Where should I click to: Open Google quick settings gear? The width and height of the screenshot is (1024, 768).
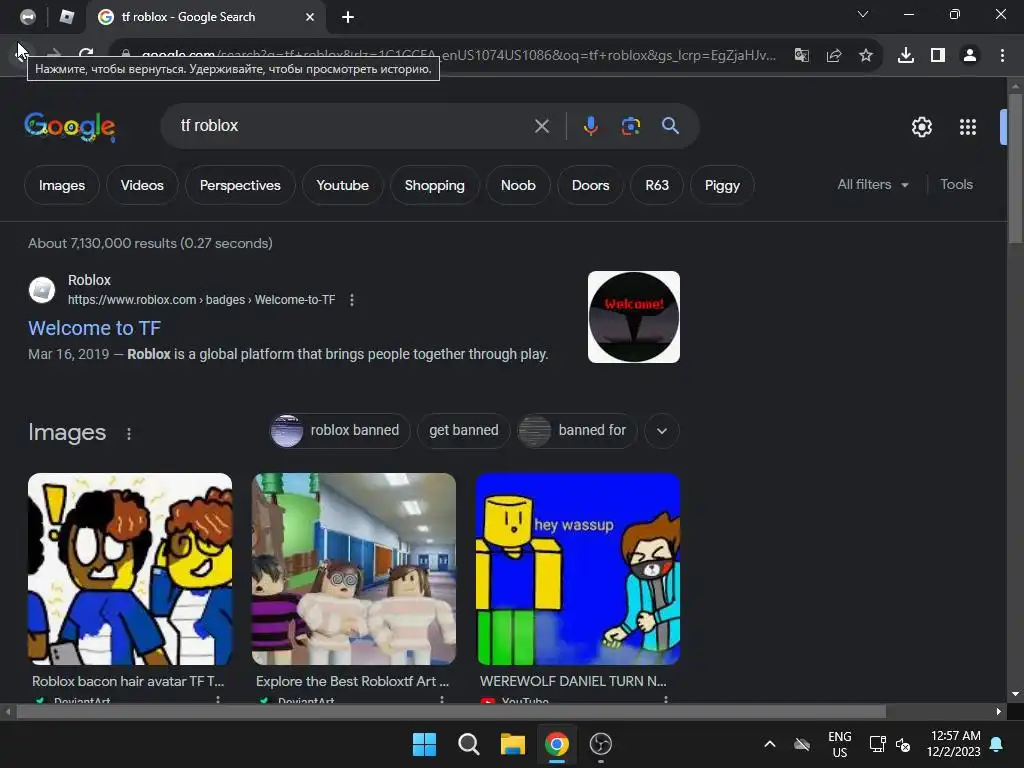click(x=921, y=127)
